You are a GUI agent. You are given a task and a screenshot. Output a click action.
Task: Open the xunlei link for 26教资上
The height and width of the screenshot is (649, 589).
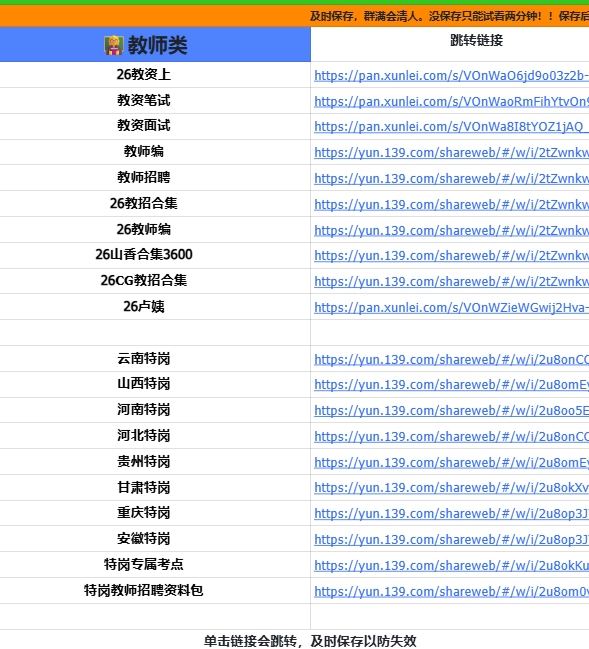[451, 76]
